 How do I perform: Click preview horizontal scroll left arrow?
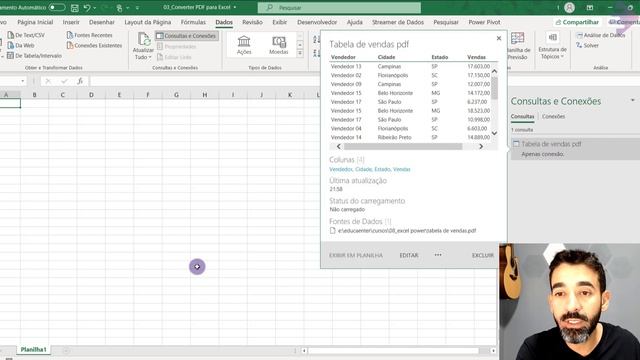[x=338, y=146]
